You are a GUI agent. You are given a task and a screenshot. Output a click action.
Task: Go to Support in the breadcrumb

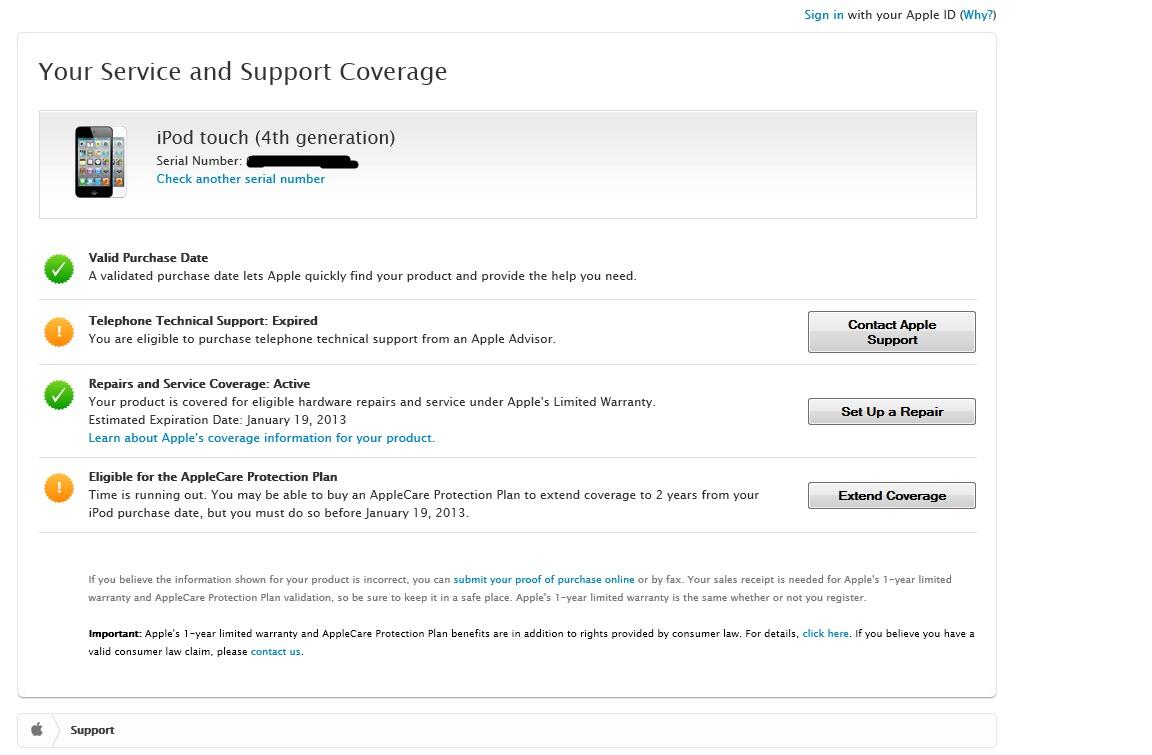click(x=92, y=730)
